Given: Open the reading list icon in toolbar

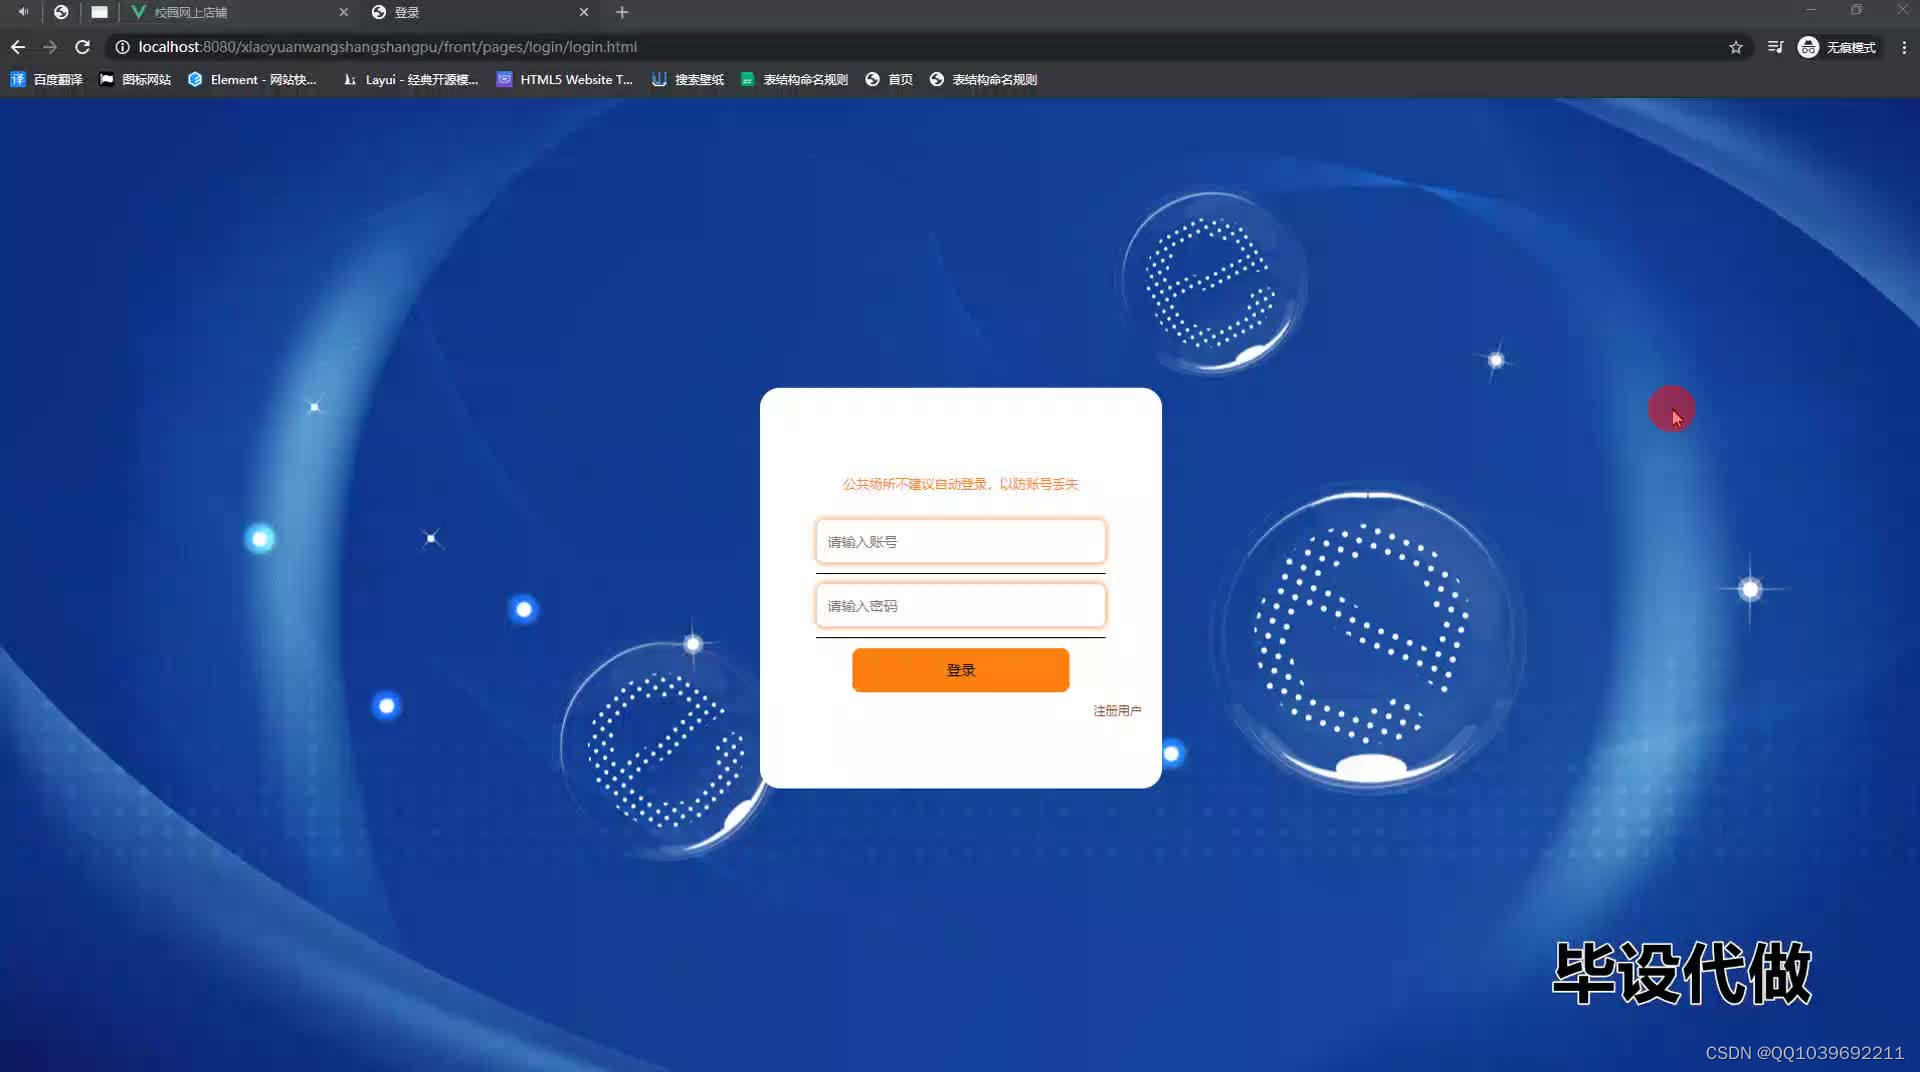Looking at the screenshot, I should (x=1775, y=47).
